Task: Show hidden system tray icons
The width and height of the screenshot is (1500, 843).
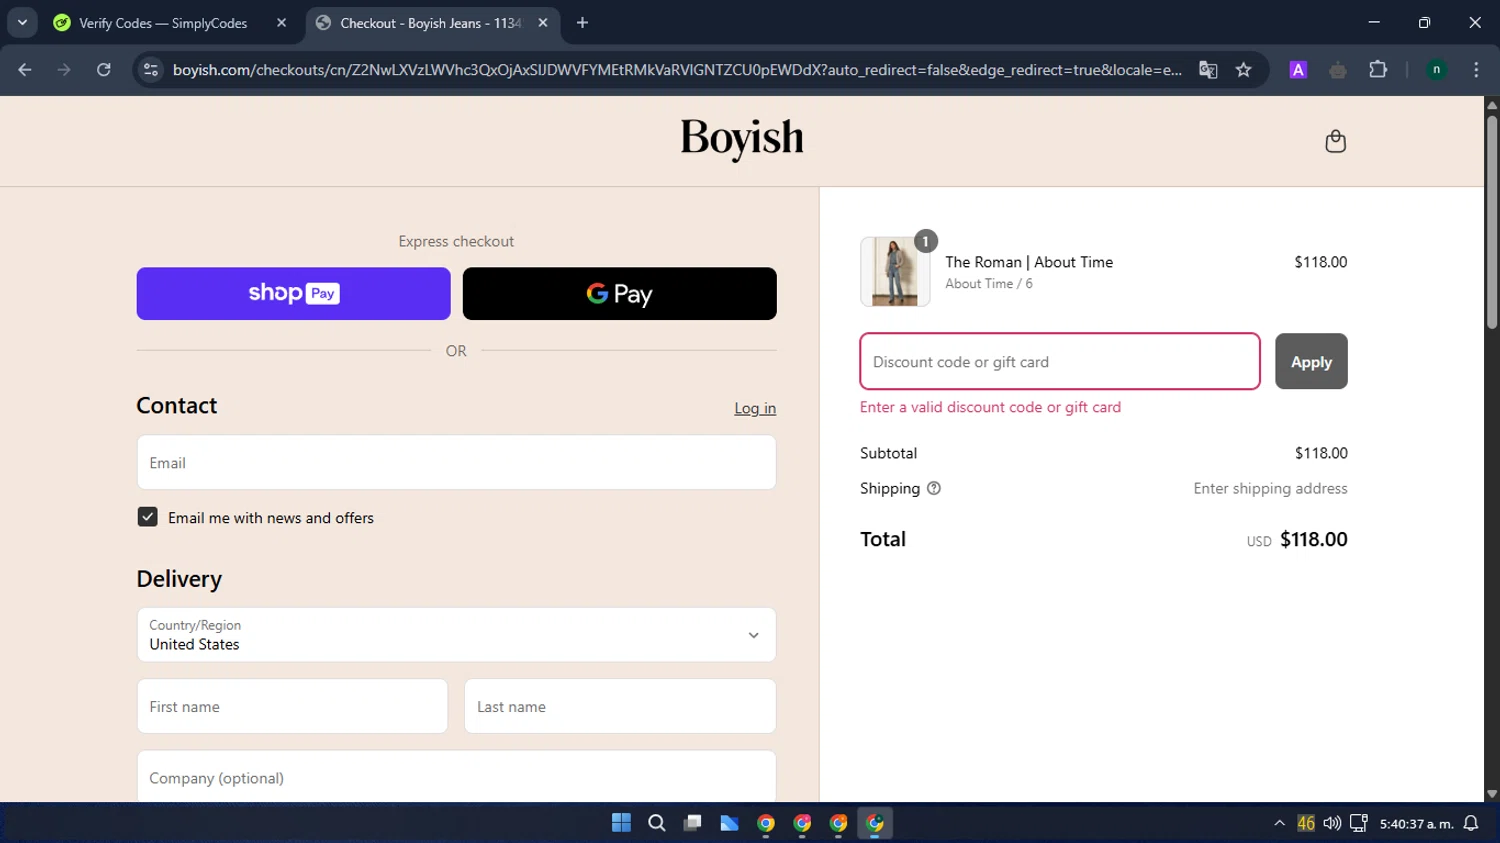Action: (x=1279, y=823)
